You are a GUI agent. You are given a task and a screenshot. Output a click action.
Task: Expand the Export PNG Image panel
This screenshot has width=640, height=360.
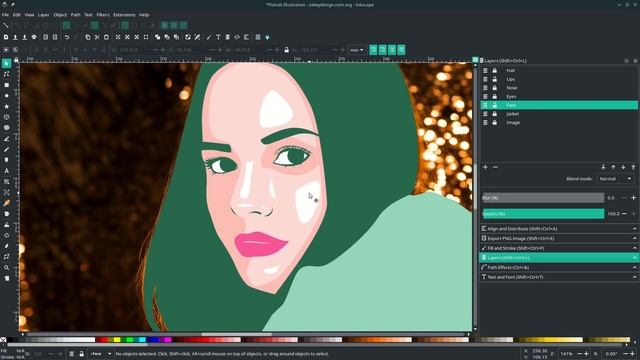(558, 238)
